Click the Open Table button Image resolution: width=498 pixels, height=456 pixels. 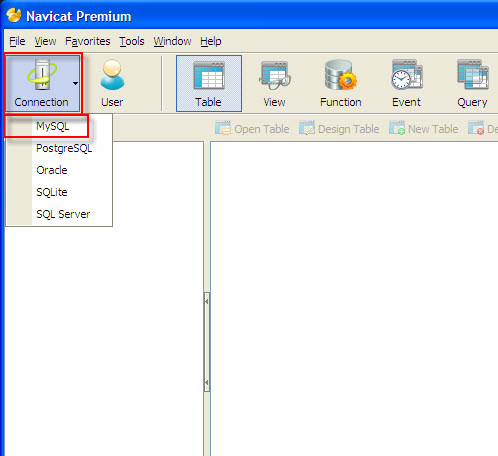click(x=252, y=129)
